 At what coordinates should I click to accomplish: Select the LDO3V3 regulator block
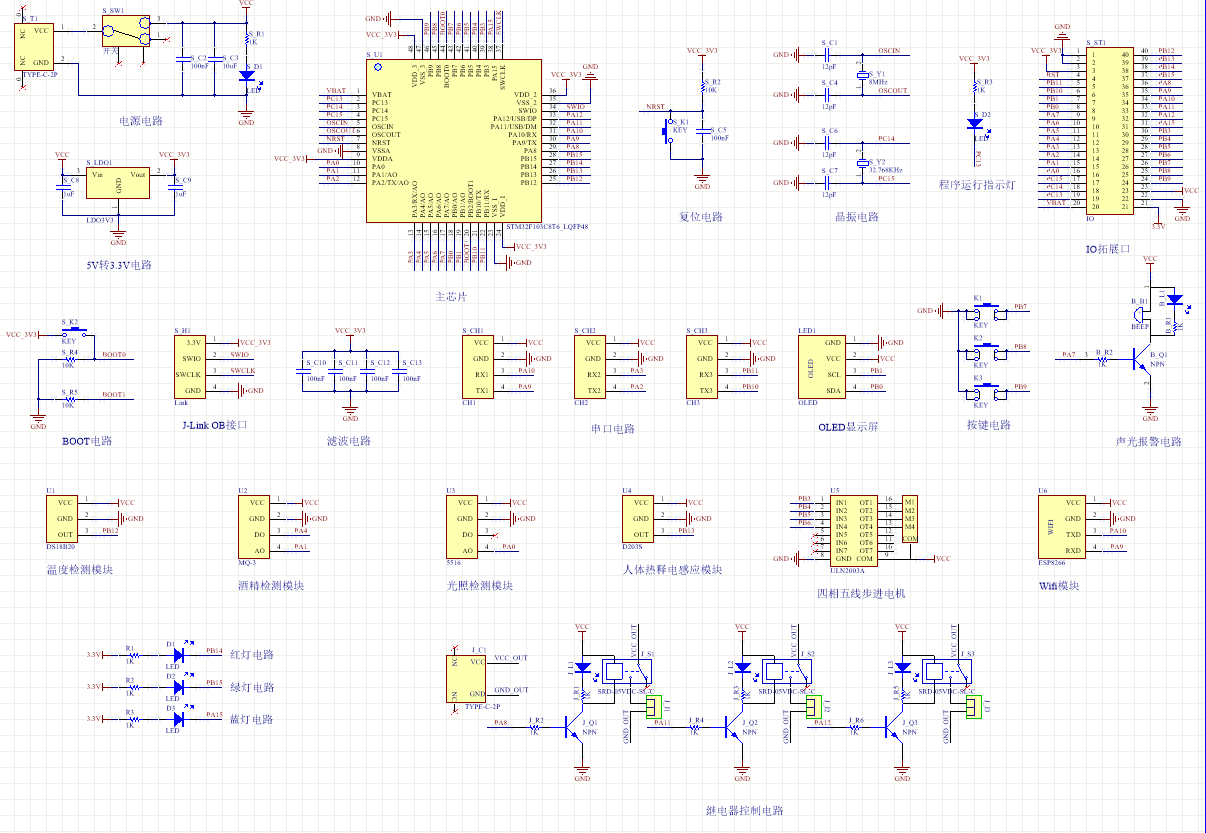pos(118,182)
